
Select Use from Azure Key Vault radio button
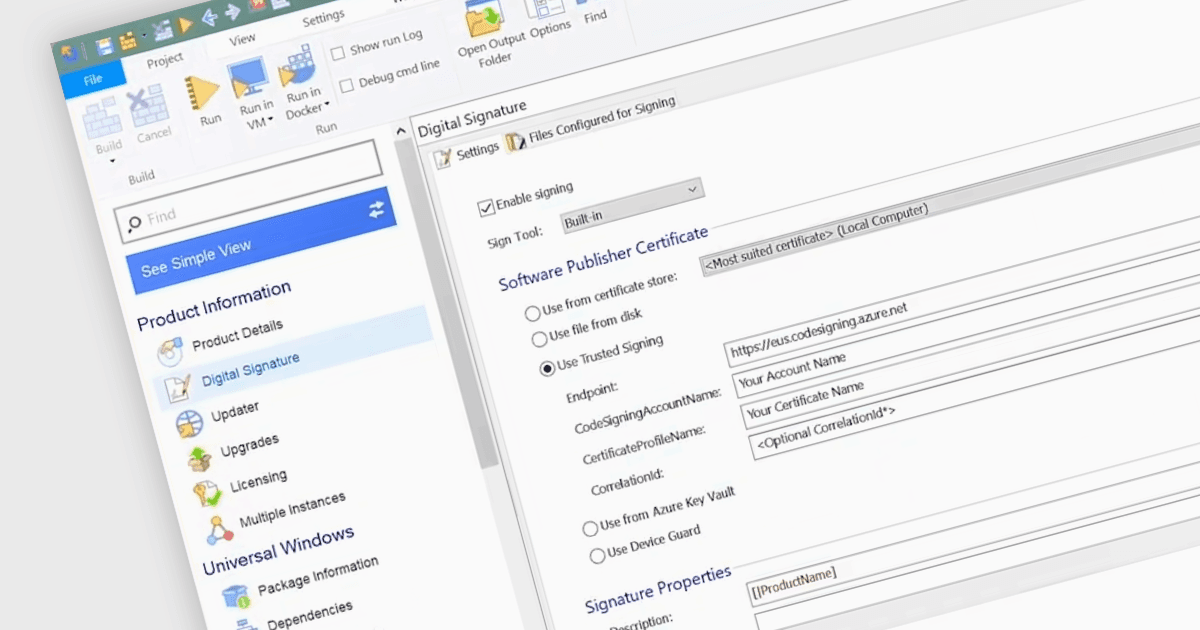[590, 528]
